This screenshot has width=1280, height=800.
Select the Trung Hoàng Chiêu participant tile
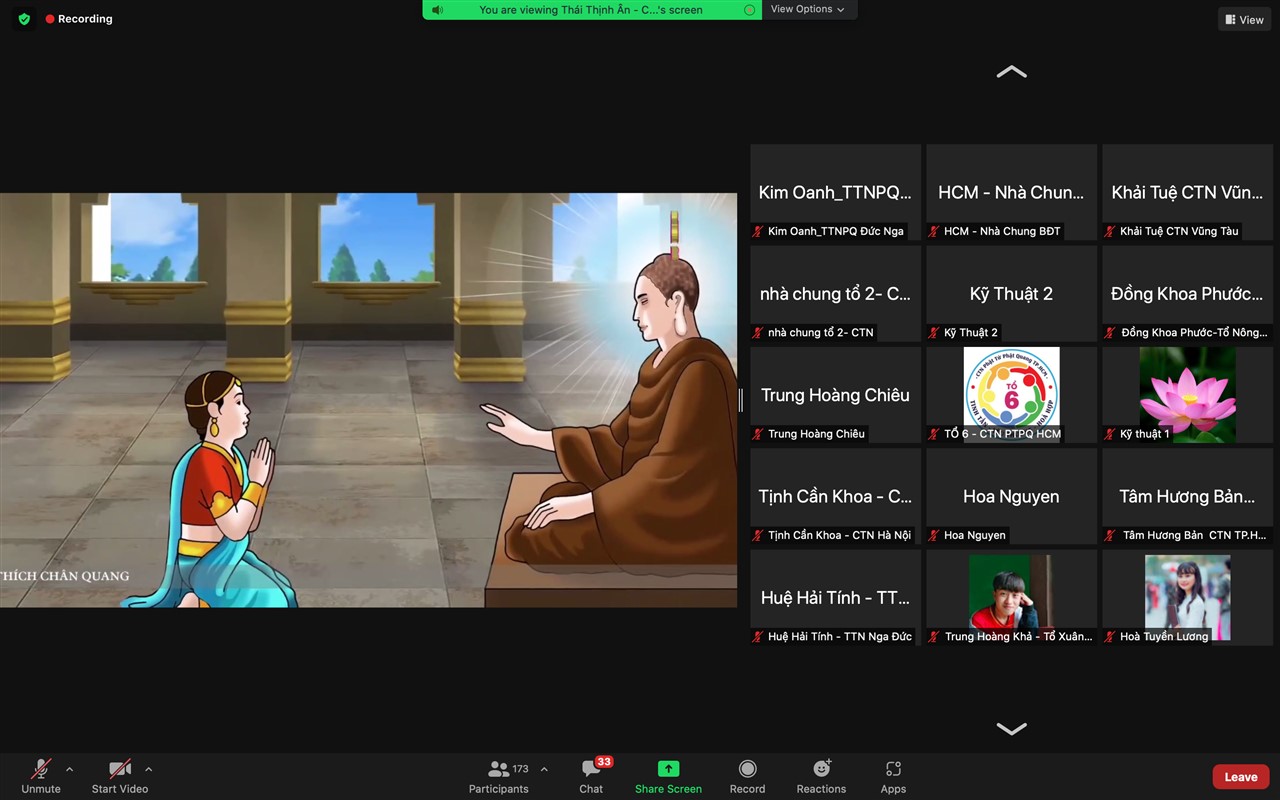835,394
